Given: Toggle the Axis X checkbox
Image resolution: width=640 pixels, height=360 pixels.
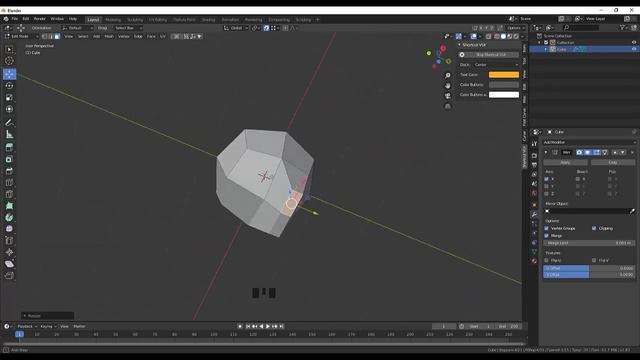Looking at the screenshot, I should click(547, 179).
